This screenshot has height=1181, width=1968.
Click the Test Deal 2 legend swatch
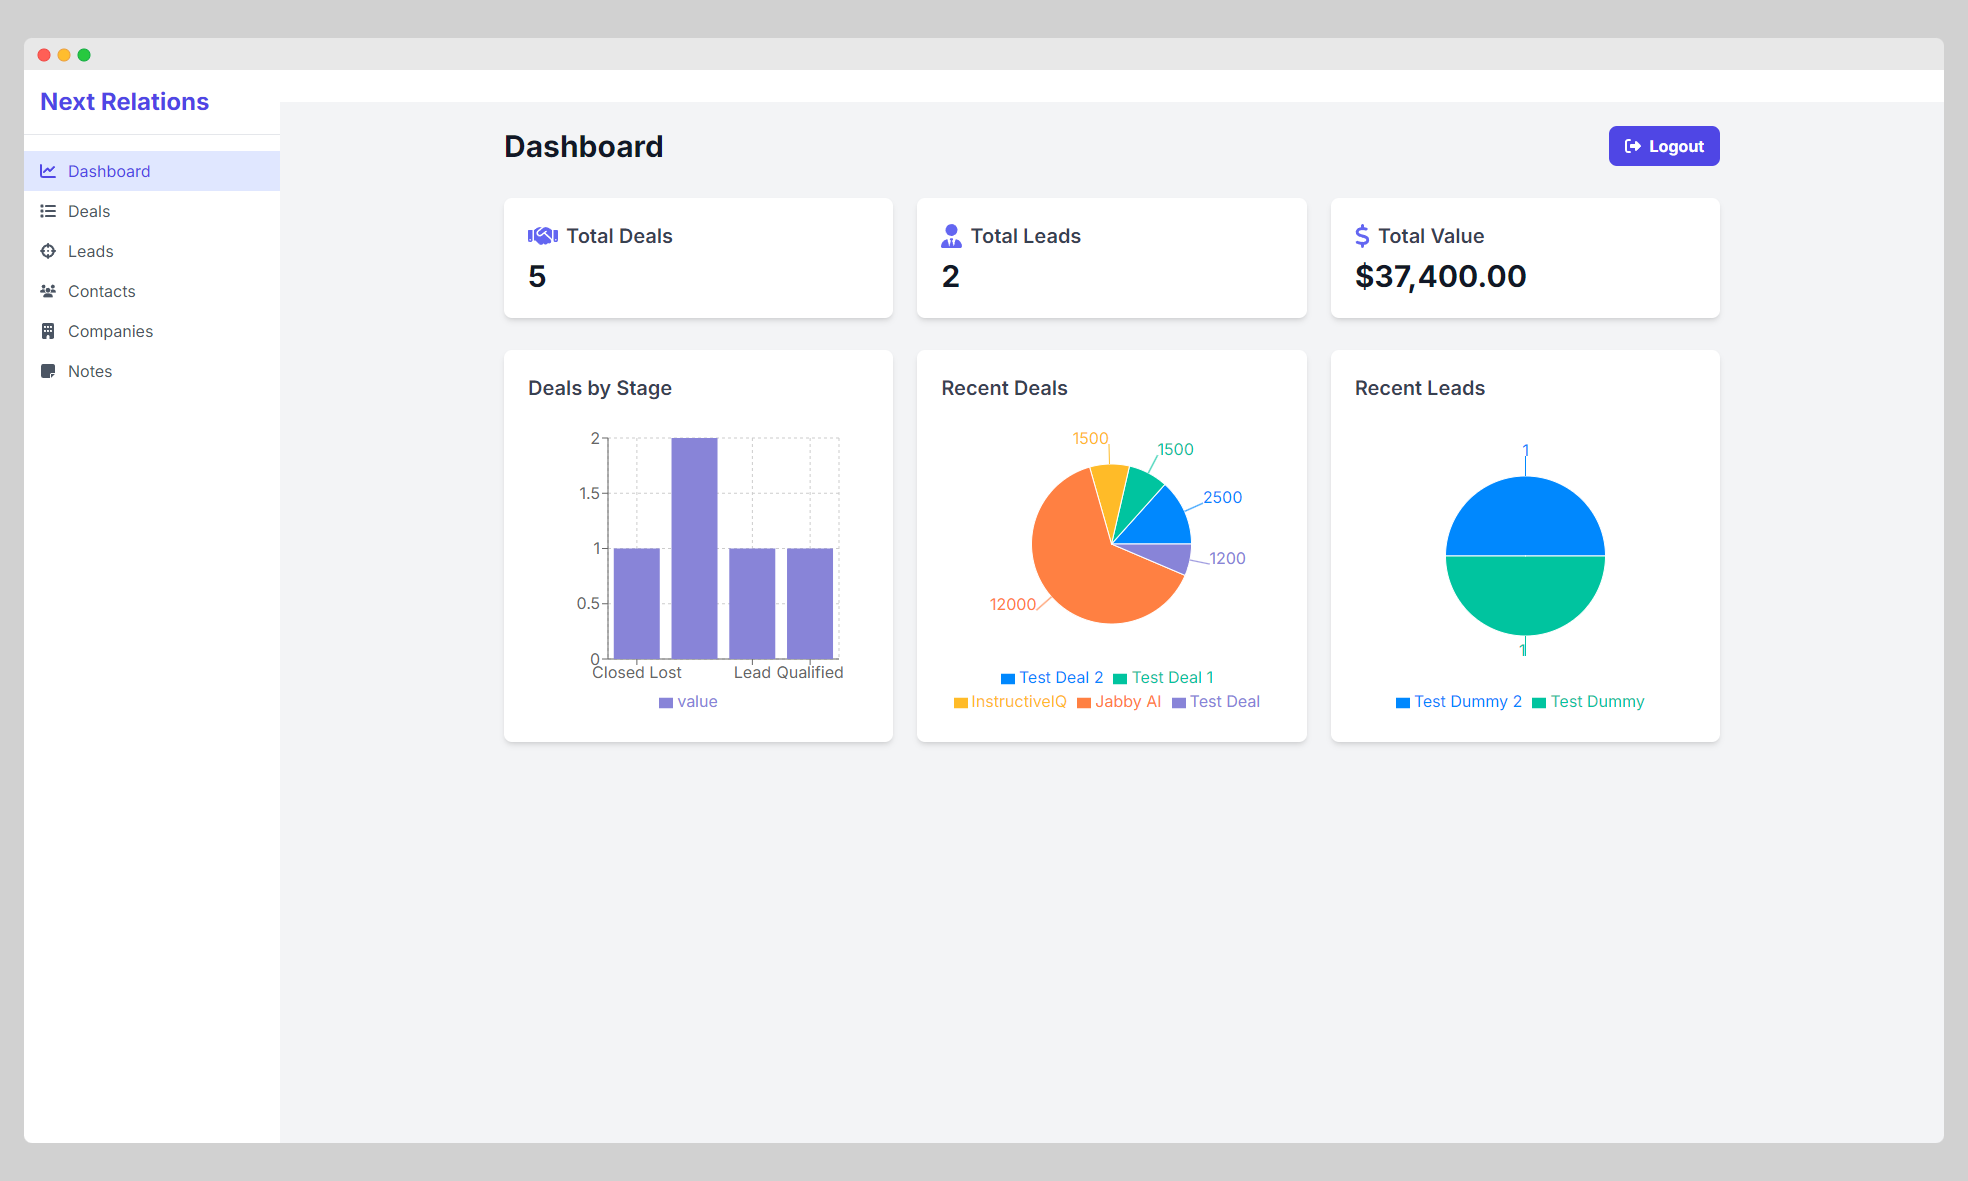click(x=1008, y=678)
